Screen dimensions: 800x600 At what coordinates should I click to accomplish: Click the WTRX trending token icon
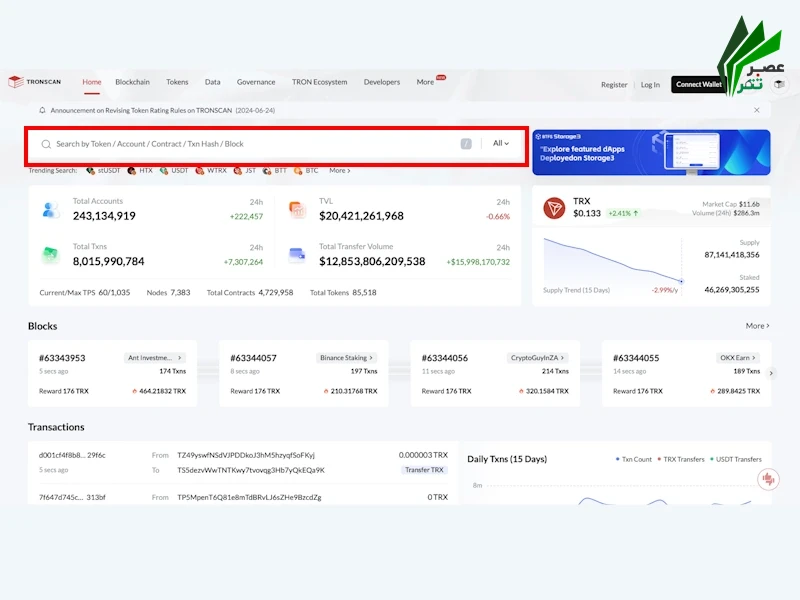199,170
